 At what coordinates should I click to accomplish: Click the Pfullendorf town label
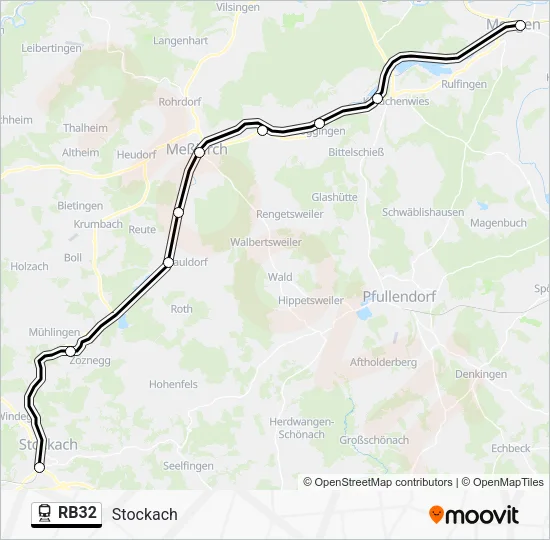point(399,296)
